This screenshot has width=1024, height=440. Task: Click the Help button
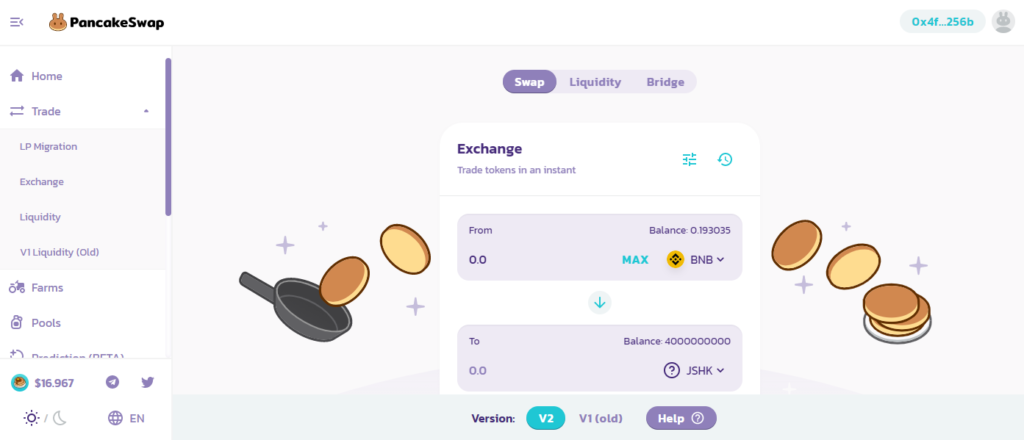(x=681, y=418)
